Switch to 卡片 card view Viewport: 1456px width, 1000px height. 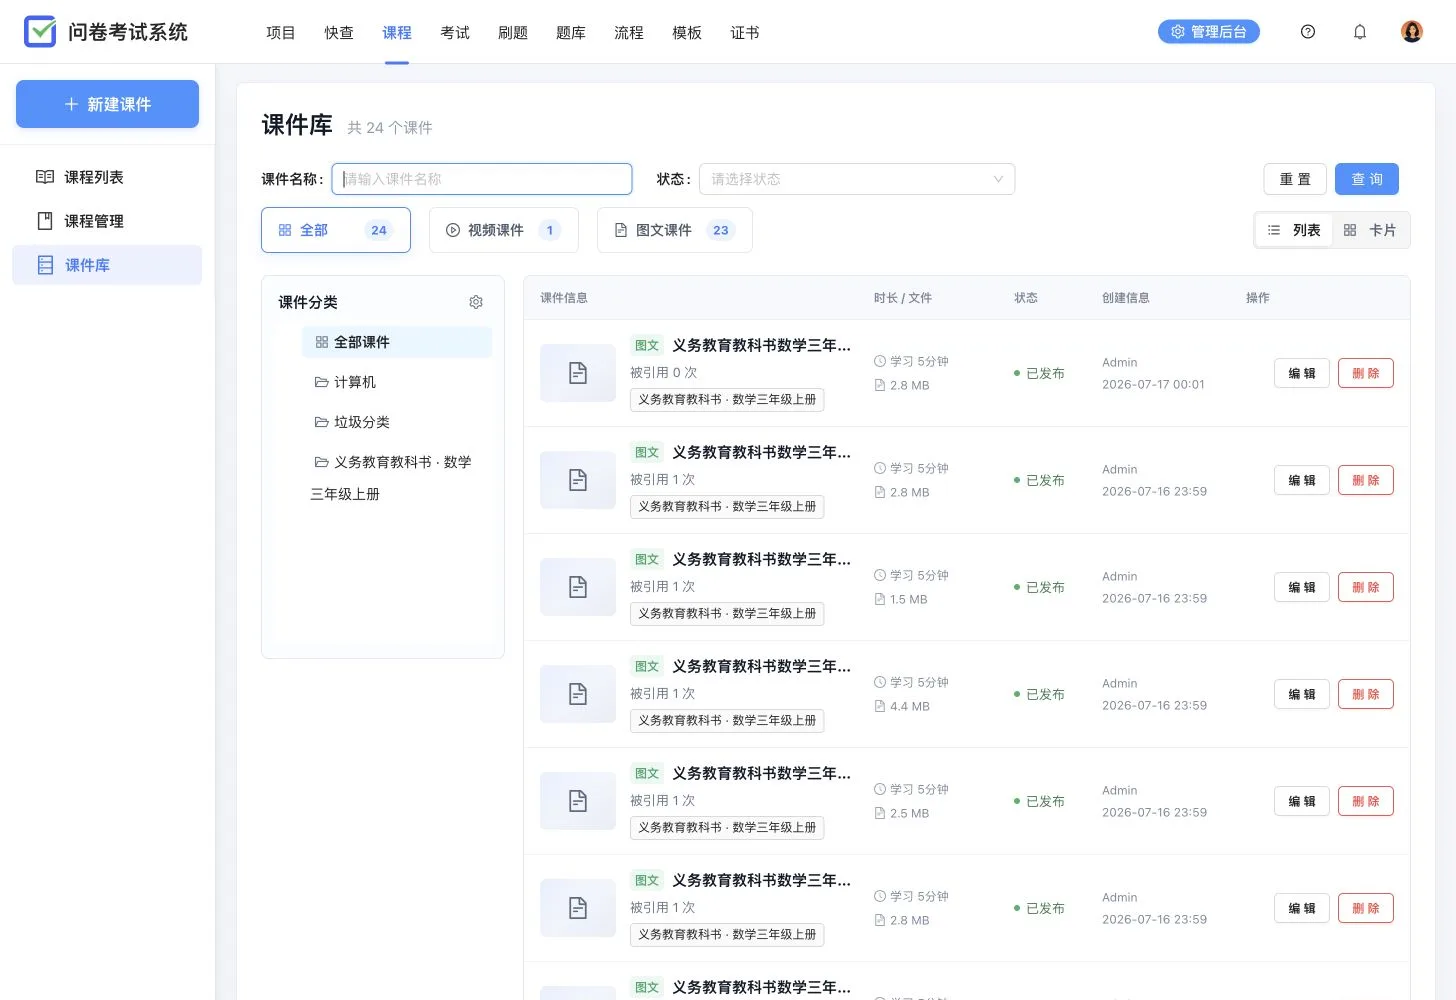tap(1370, 230)
